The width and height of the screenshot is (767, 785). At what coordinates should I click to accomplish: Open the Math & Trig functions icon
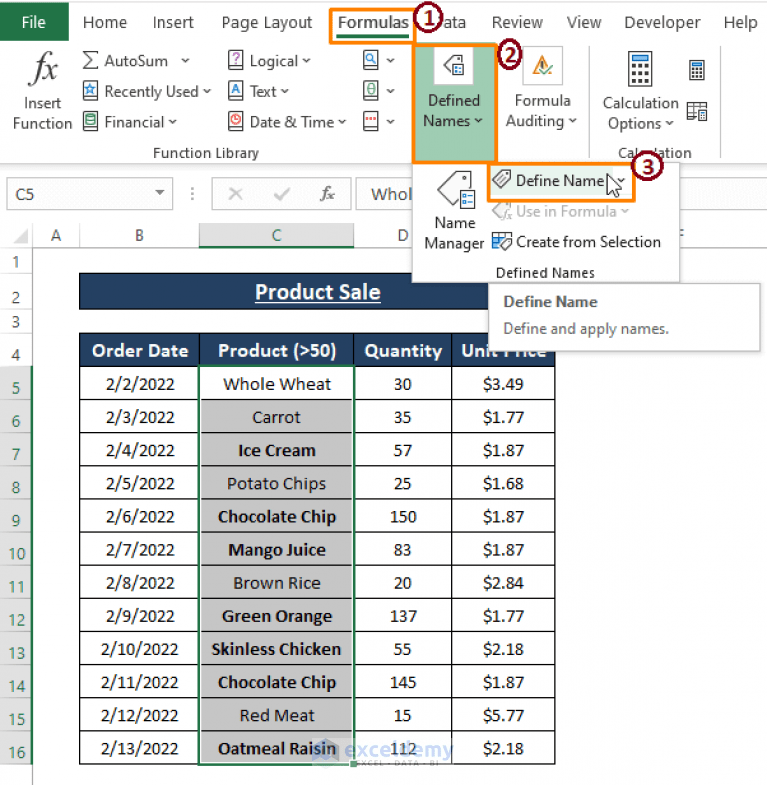click(x=370, y=91)
